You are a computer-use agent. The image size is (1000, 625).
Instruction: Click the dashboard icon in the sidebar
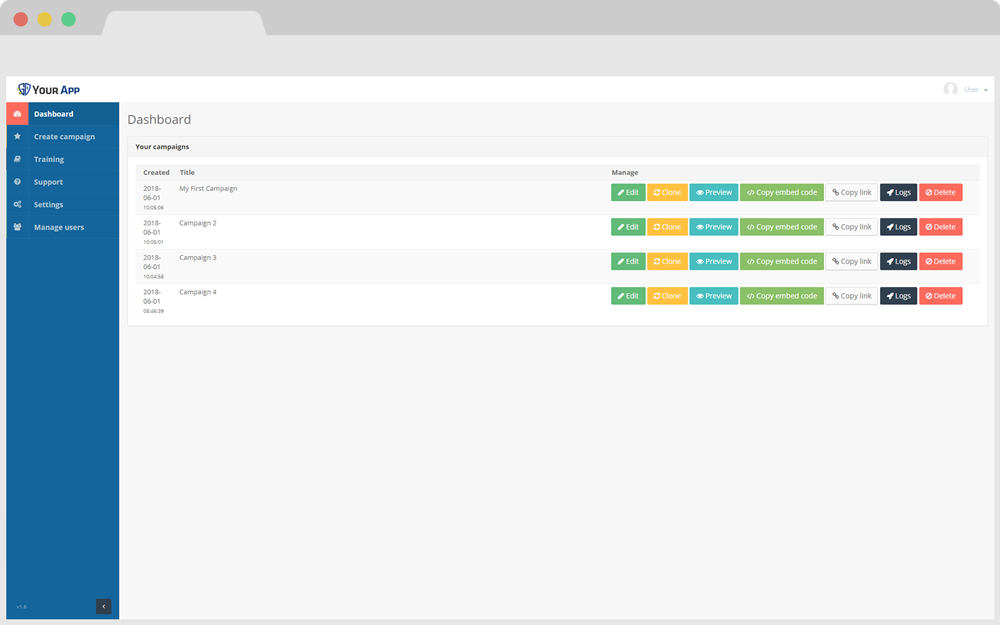tap(17, 114)
